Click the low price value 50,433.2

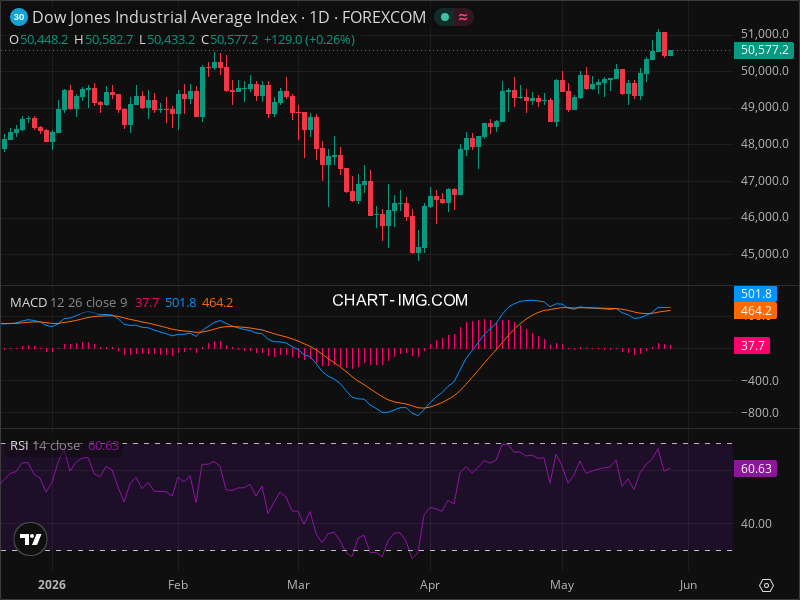[171, 40]
